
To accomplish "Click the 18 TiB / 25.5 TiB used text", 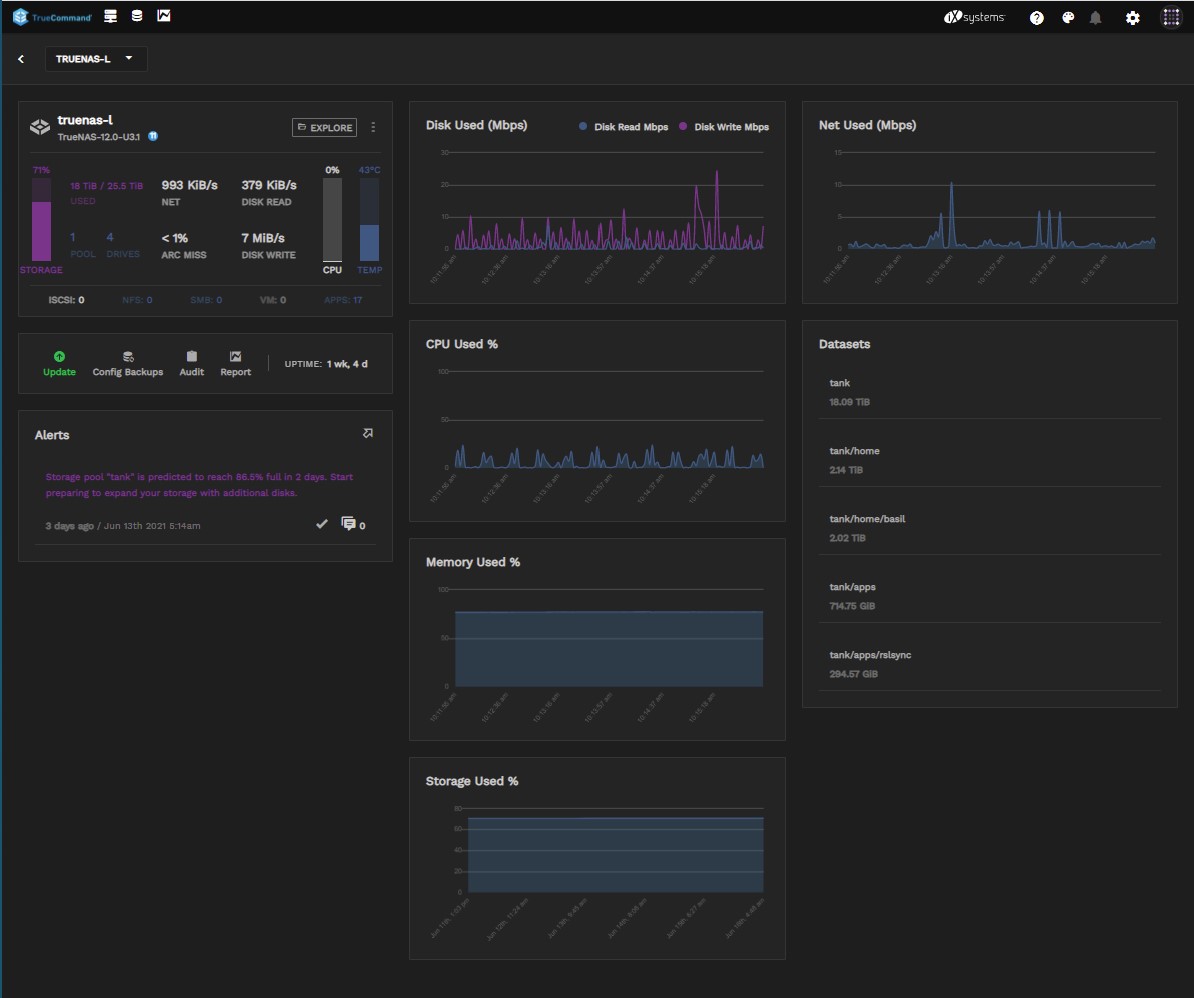I will pyautogui.click(x=107, y=186).
